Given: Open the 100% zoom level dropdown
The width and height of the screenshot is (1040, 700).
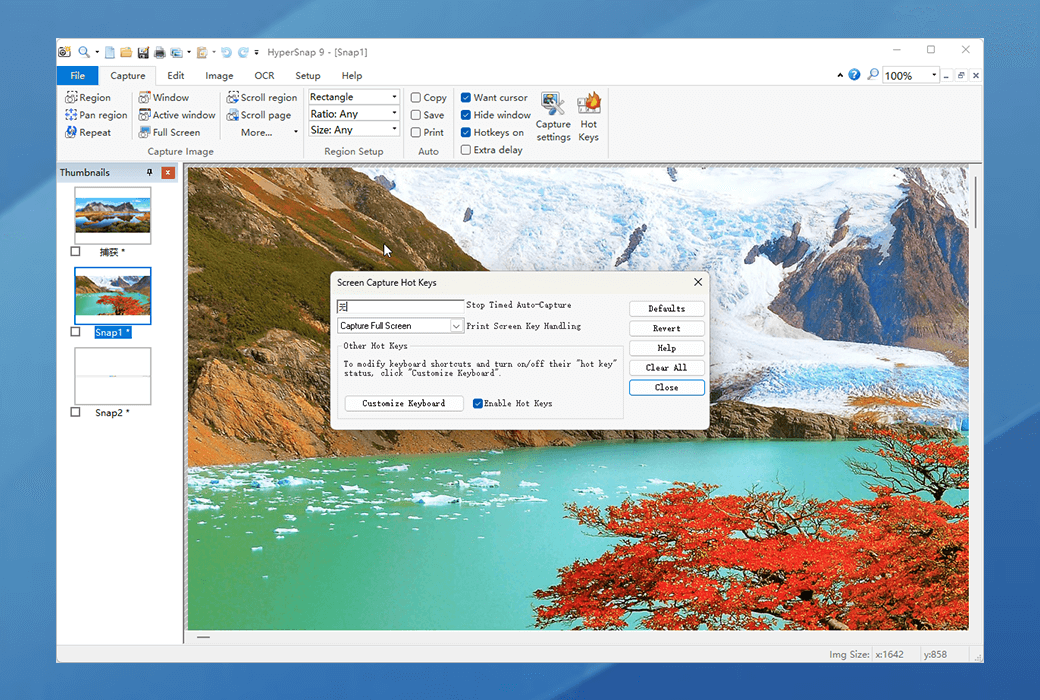Looking at the screenshot, I should pyautogui.click(x=934, y=75).
